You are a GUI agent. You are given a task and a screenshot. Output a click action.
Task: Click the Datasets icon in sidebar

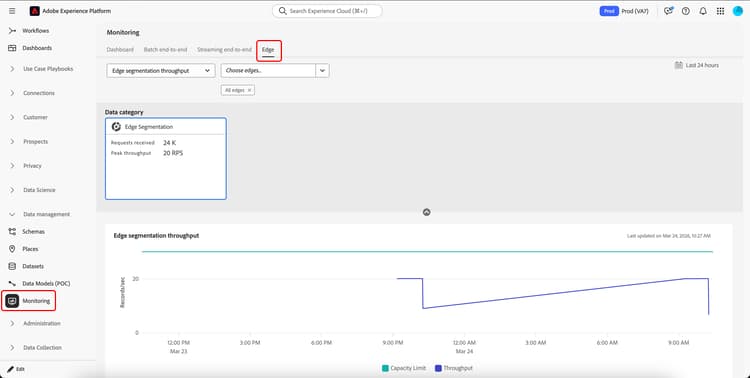(x=12, y=266)
